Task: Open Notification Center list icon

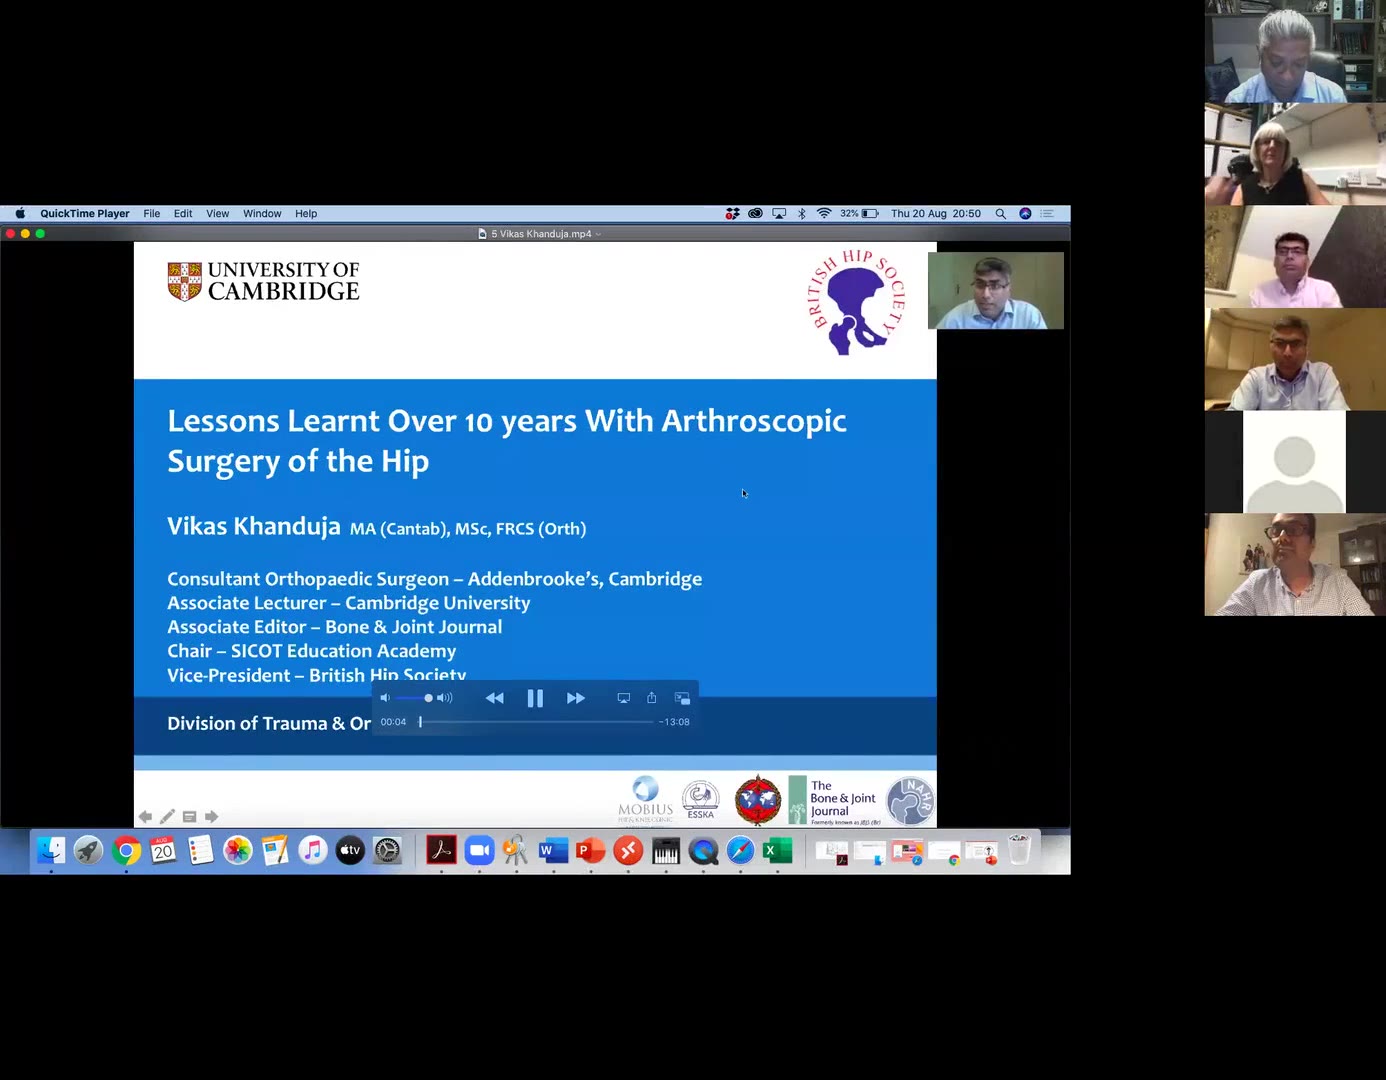Action: 1047,213
